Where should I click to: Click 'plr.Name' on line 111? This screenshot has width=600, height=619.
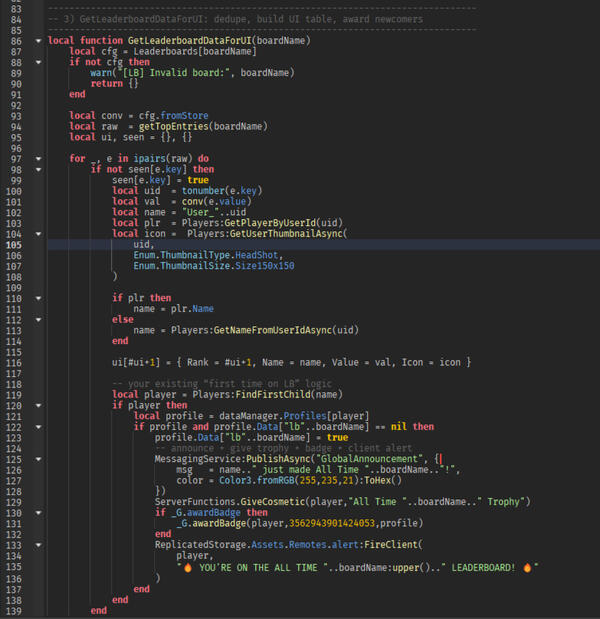pyautogui.click(x=192, y=309)
